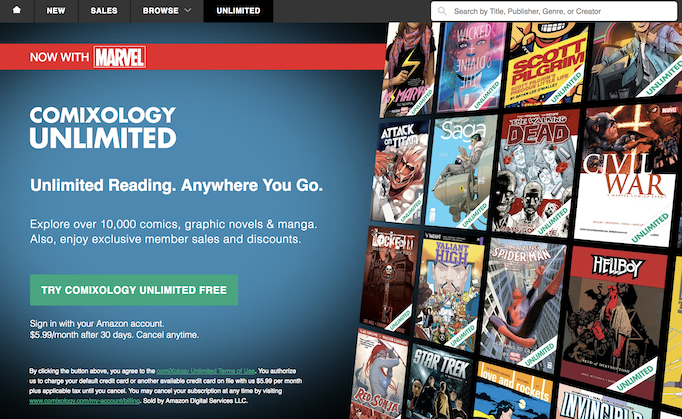Click the home icon in navigation bar
This screenshot has width=682, height=419.
tap(17, 10)
